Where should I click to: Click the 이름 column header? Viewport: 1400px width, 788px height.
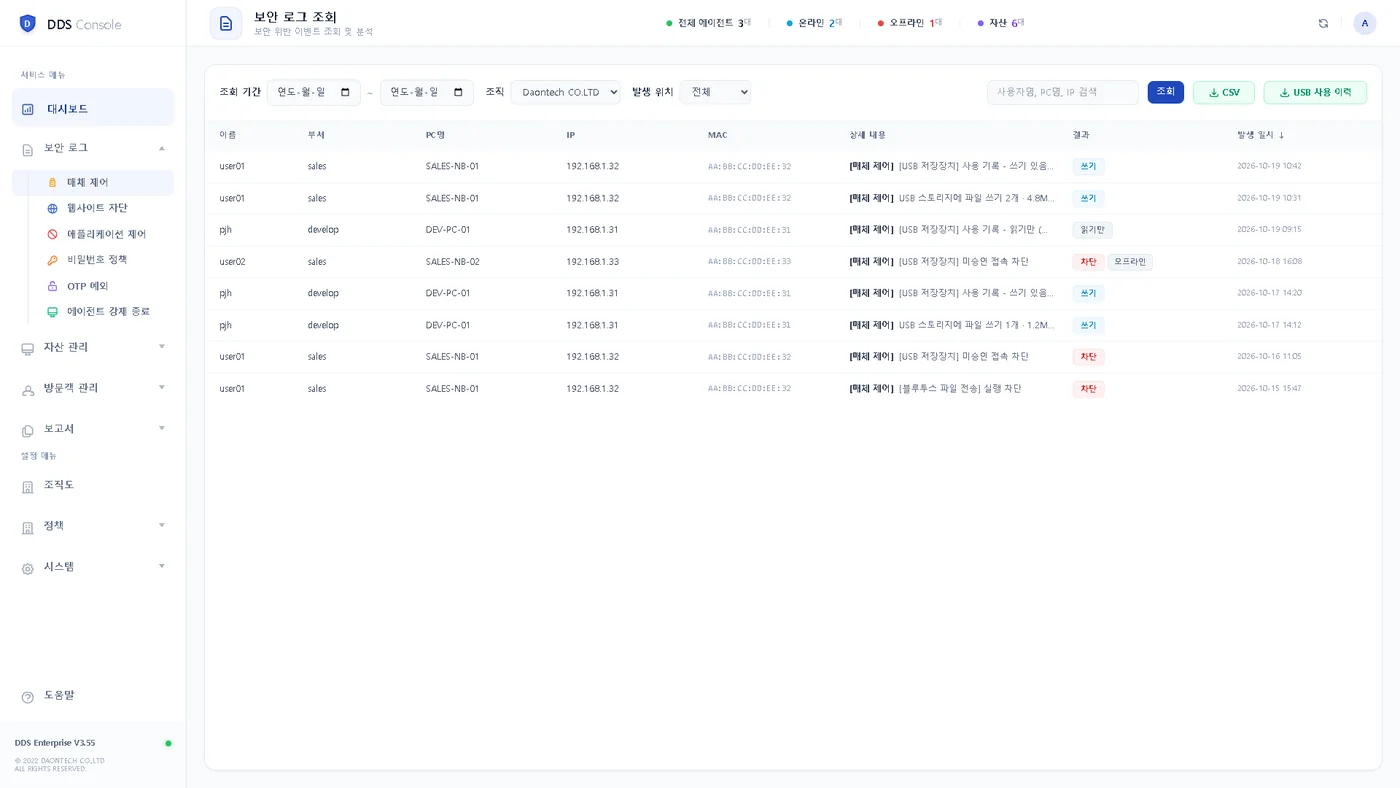point(228,135)
